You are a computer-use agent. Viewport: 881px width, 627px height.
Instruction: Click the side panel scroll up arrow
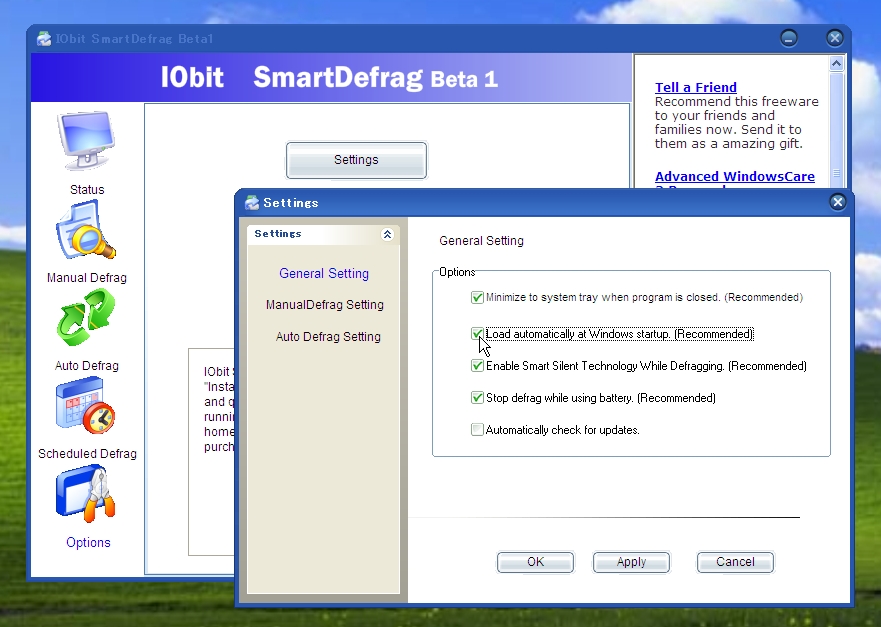(x=836, y=63)
